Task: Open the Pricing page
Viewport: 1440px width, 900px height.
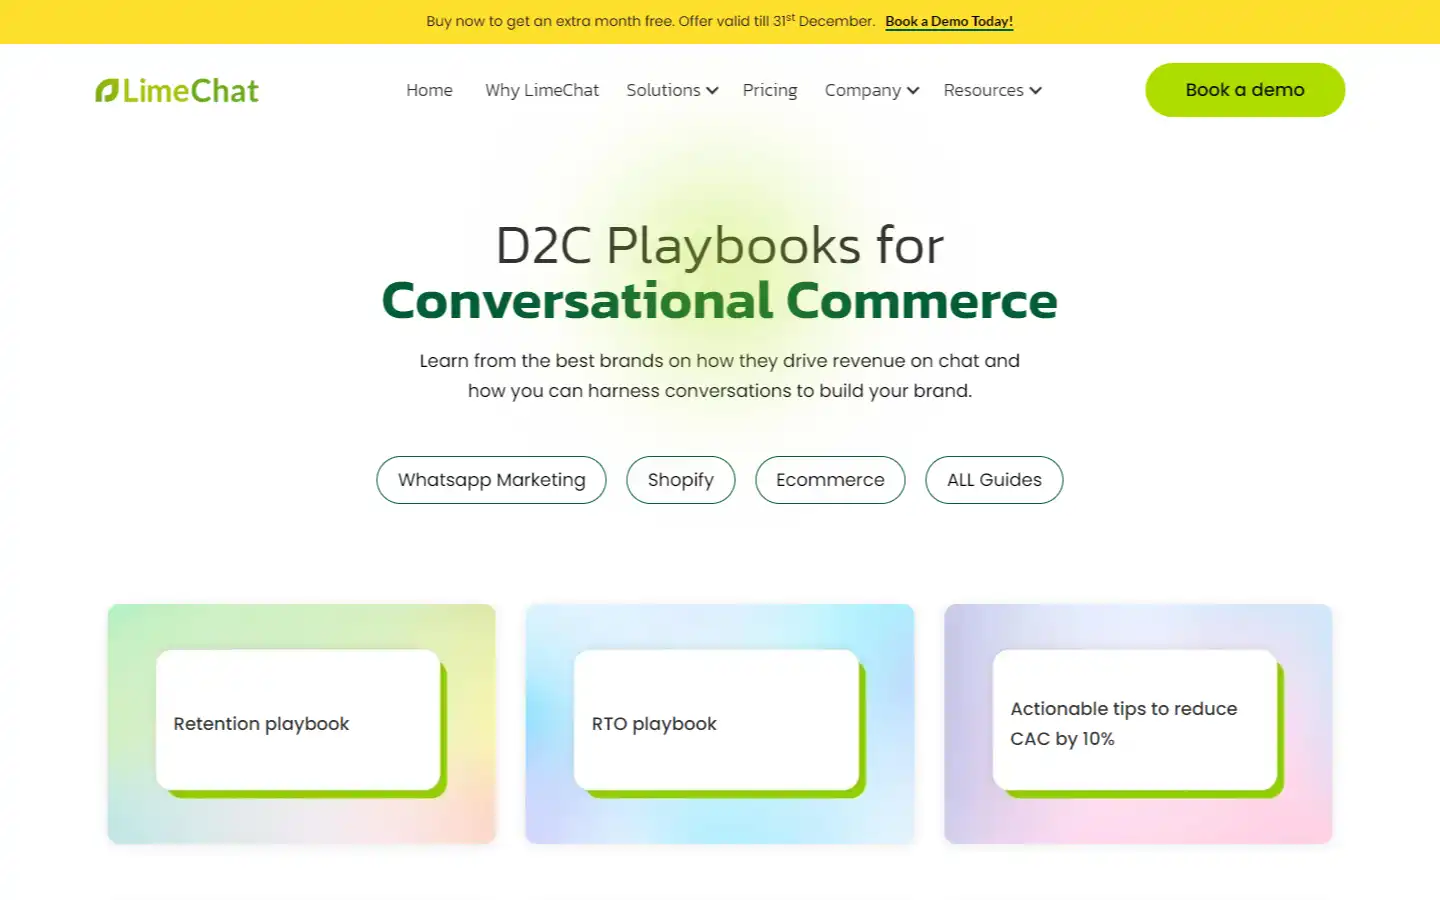Action: (x=769, y=90)
